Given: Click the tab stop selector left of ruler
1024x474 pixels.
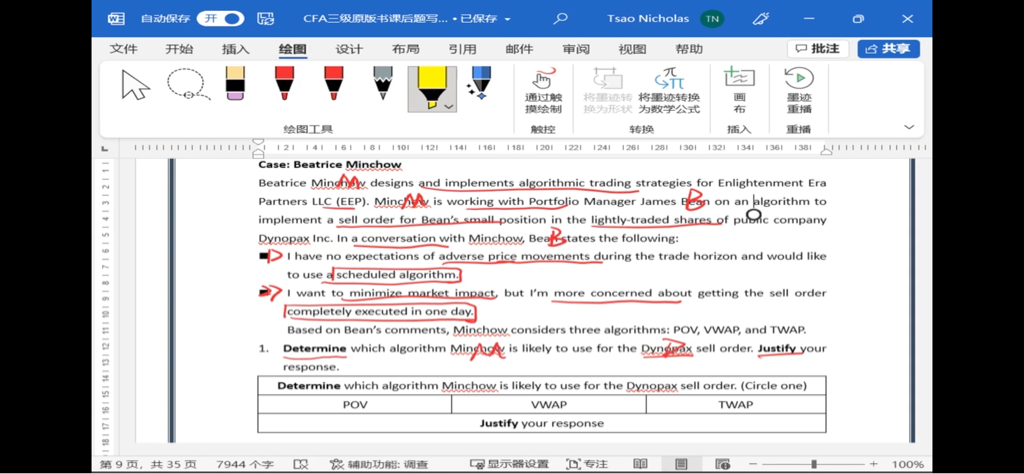Looking at the screenshot, I should tap(105, 148).
